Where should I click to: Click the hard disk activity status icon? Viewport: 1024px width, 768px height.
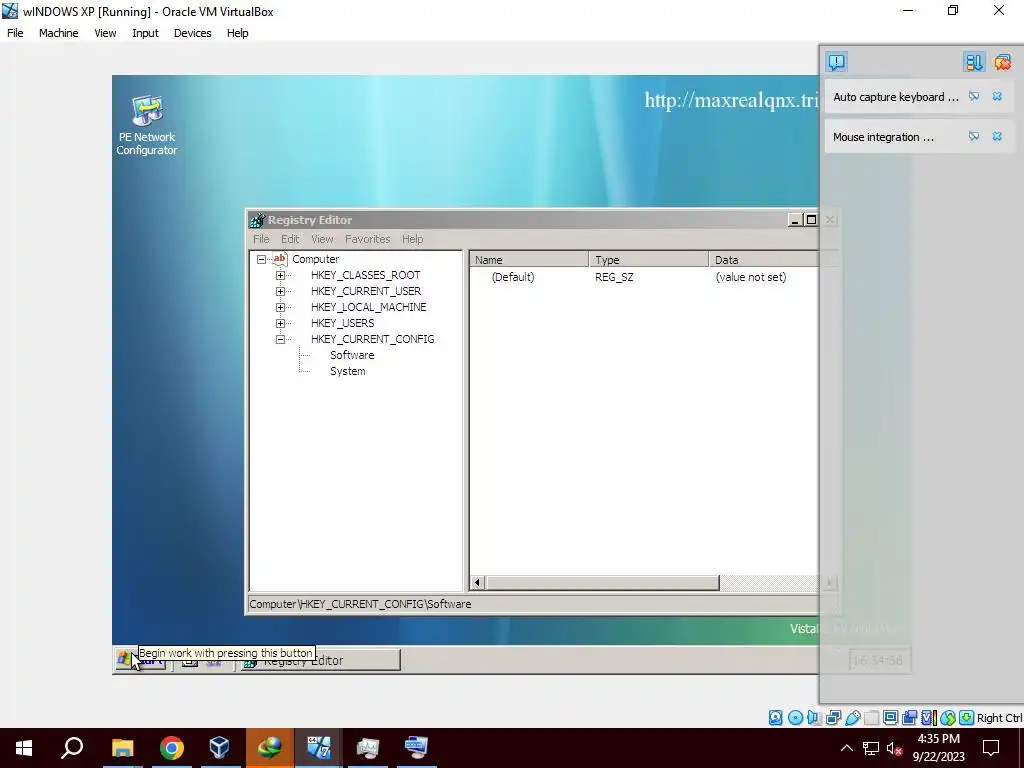[775, 718]
